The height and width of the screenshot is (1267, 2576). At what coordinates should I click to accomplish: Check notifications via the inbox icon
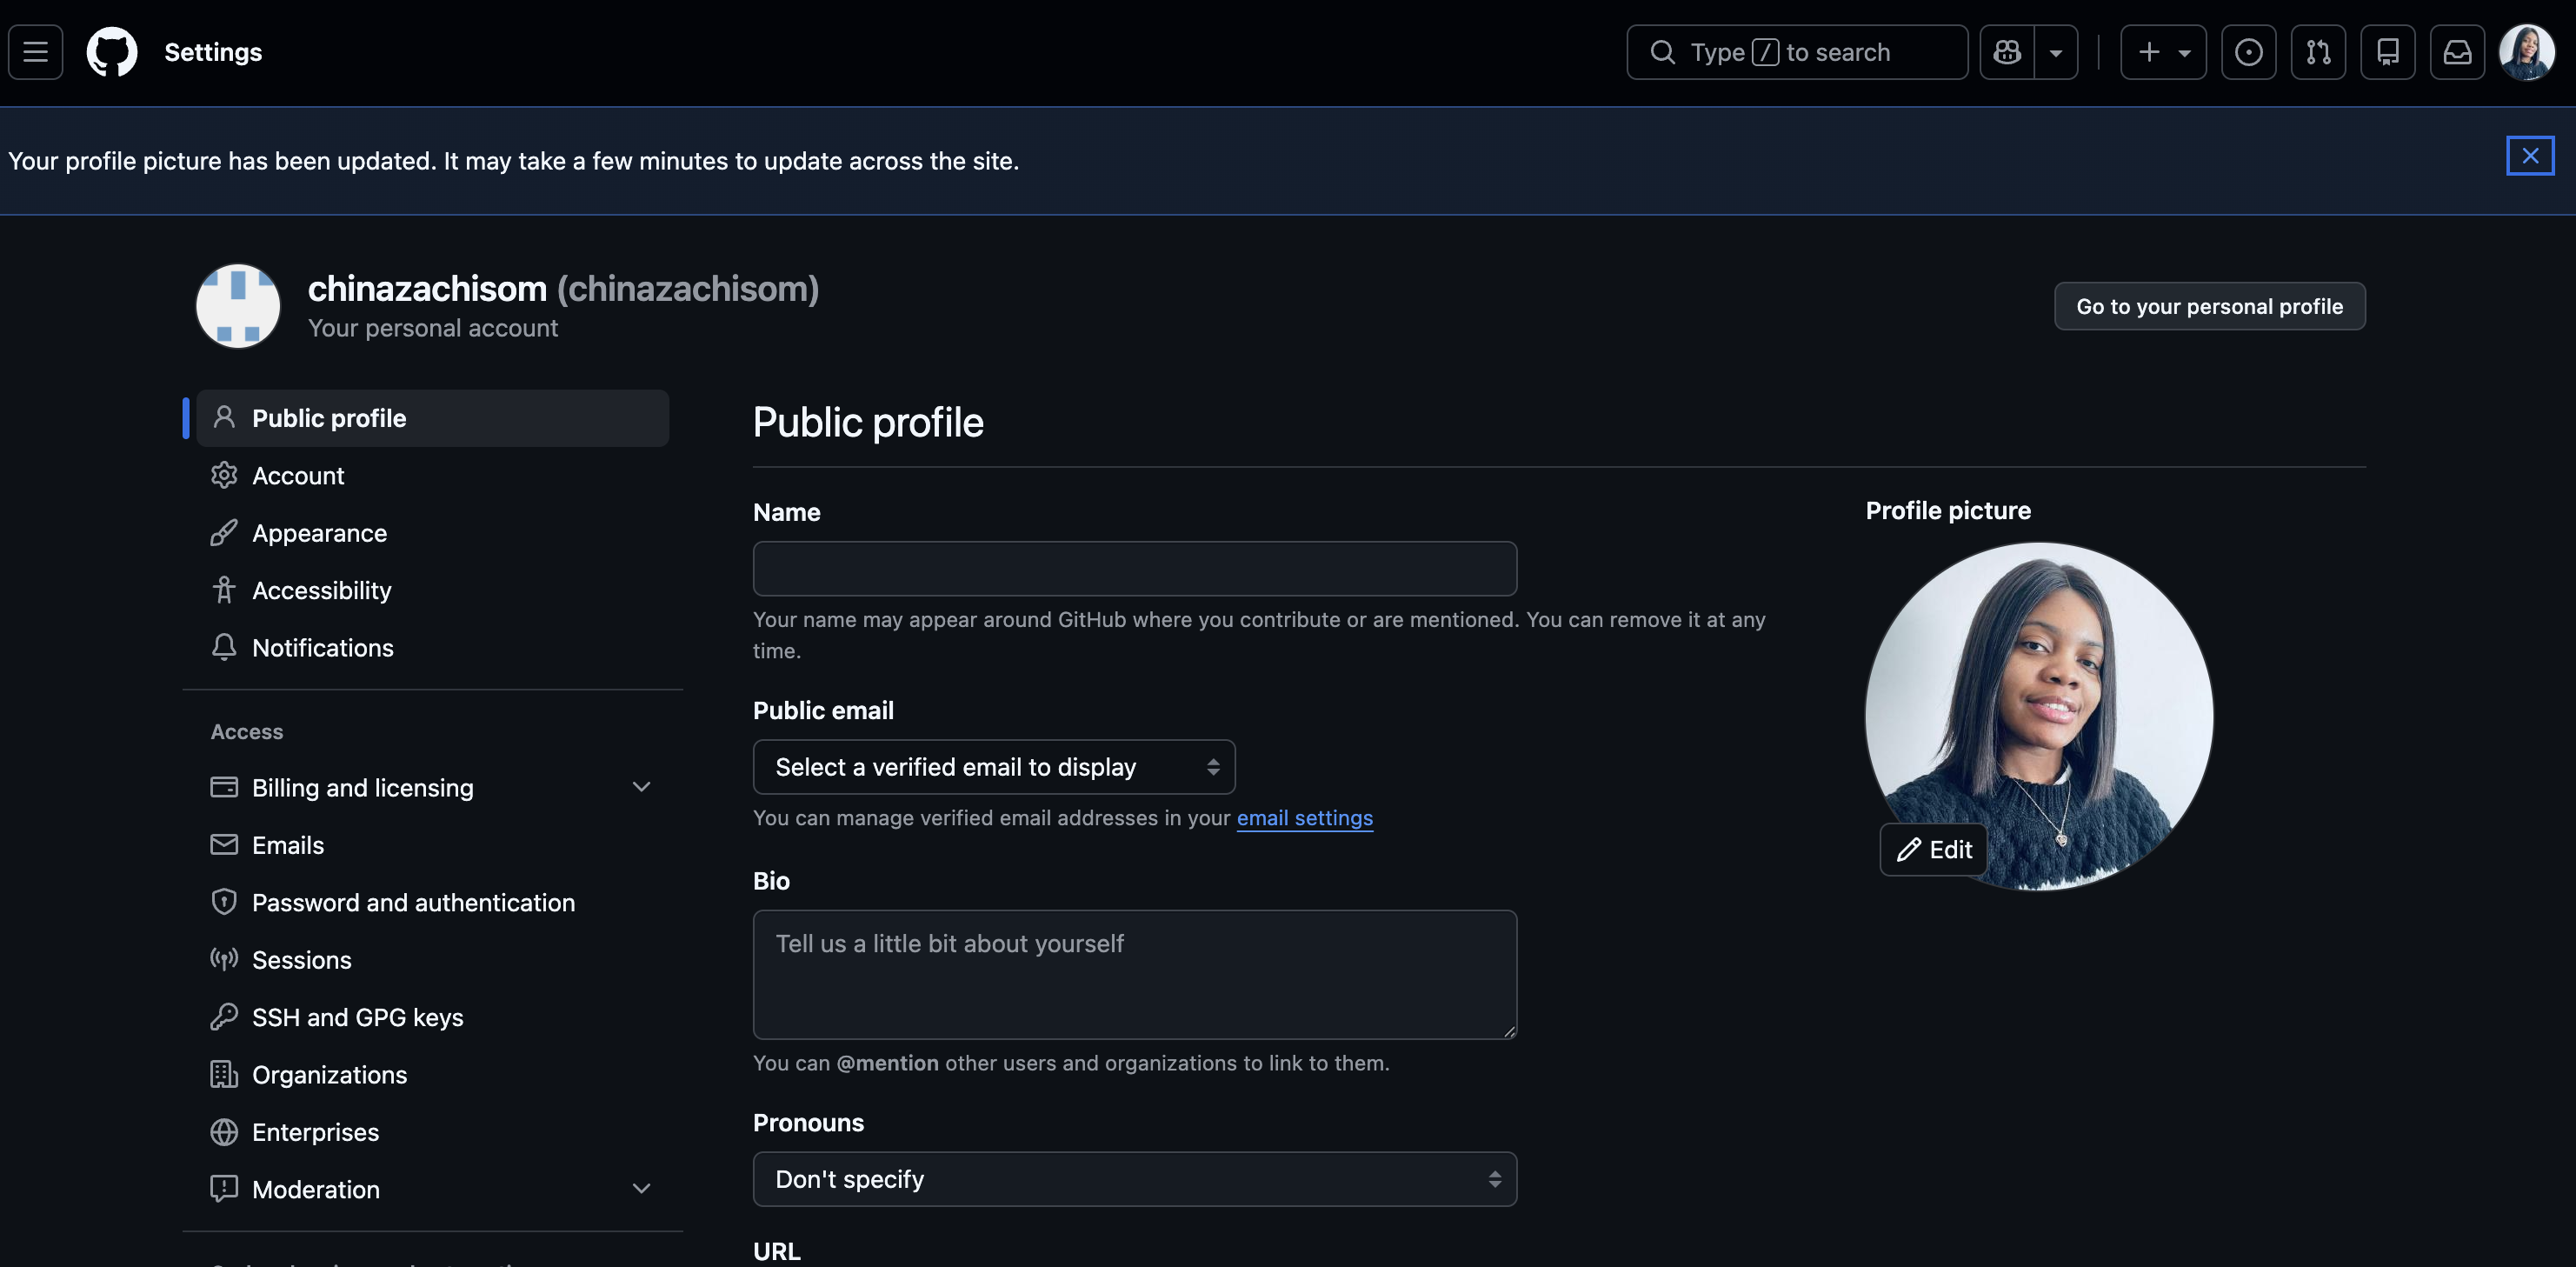coord(2457,51)
